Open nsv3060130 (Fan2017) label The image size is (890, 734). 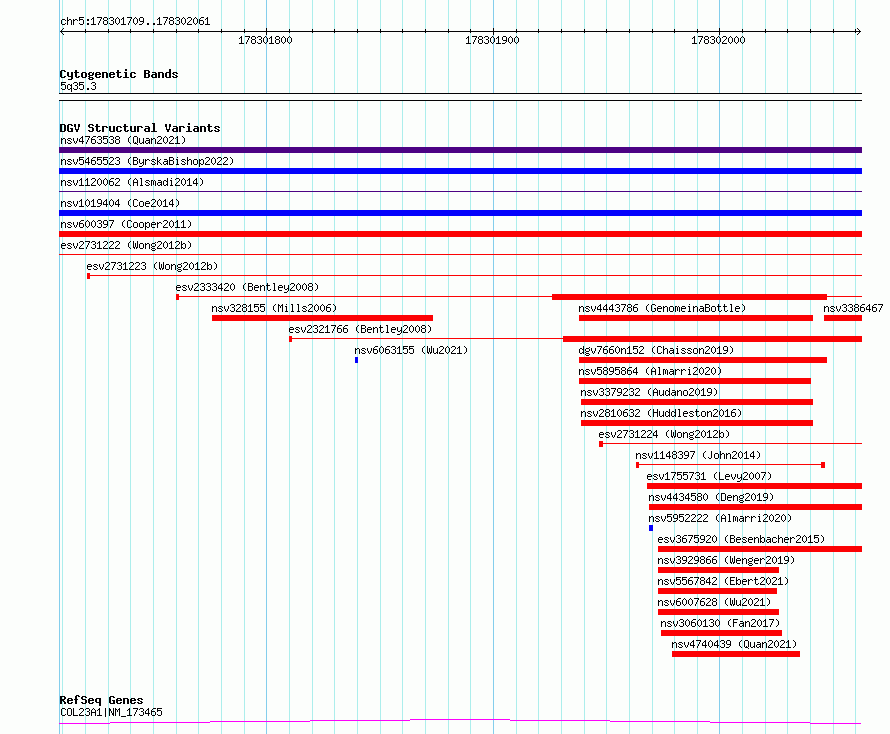click(x=720, y=623)
